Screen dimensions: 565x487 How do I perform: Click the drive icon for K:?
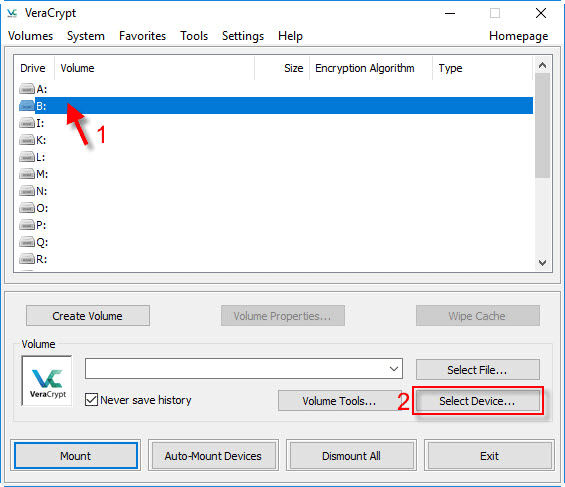(27, 140)
